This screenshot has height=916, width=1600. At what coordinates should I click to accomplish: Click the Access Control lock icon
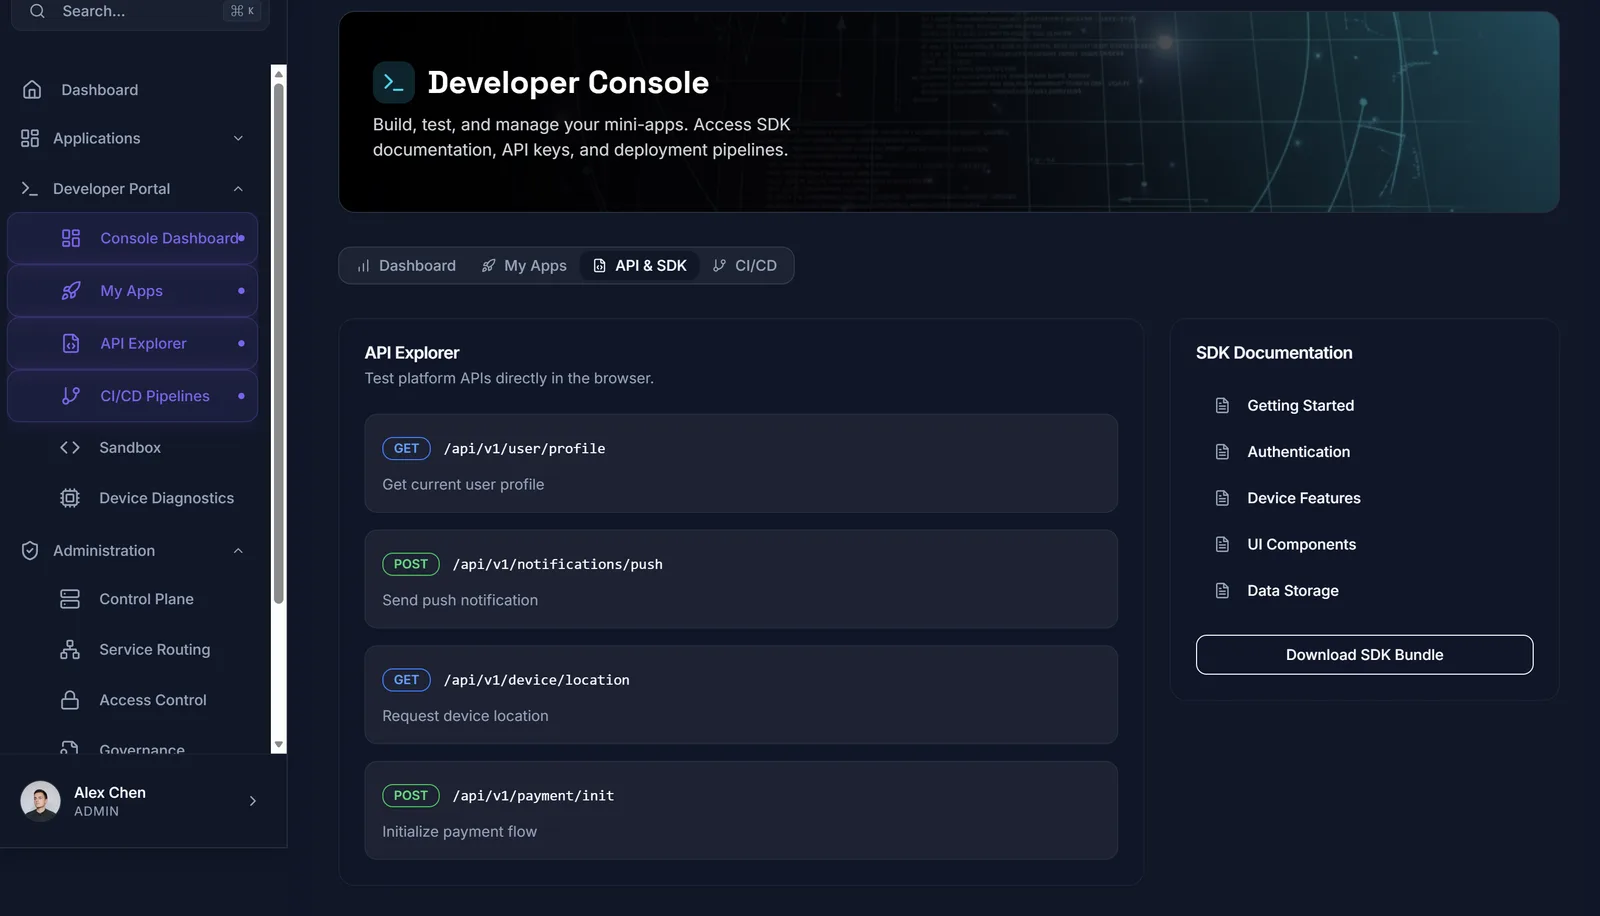pyautogui.click(x=70, y=700)
